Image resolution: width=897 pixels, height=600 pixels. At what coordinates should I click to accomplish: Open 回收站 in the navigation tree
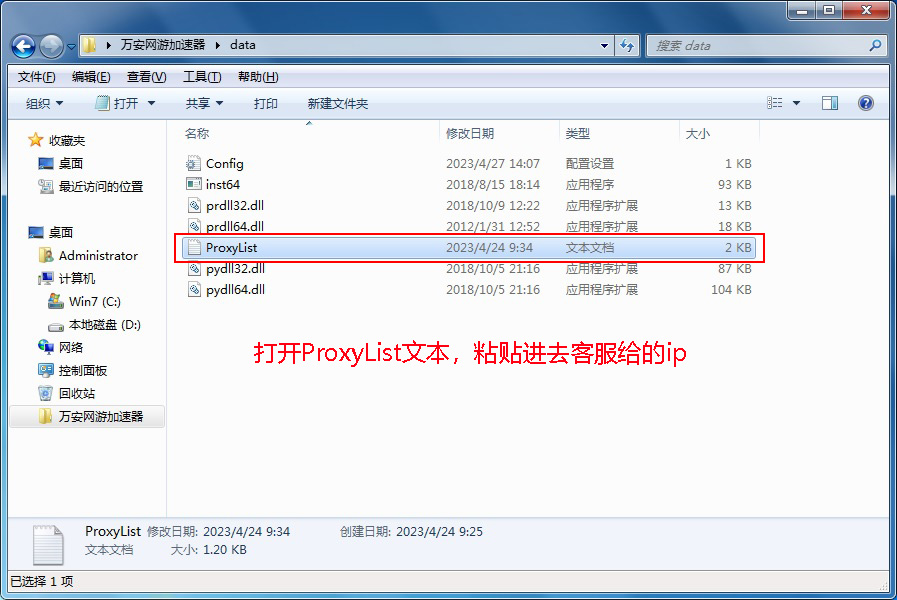click(x=77, y=394)
